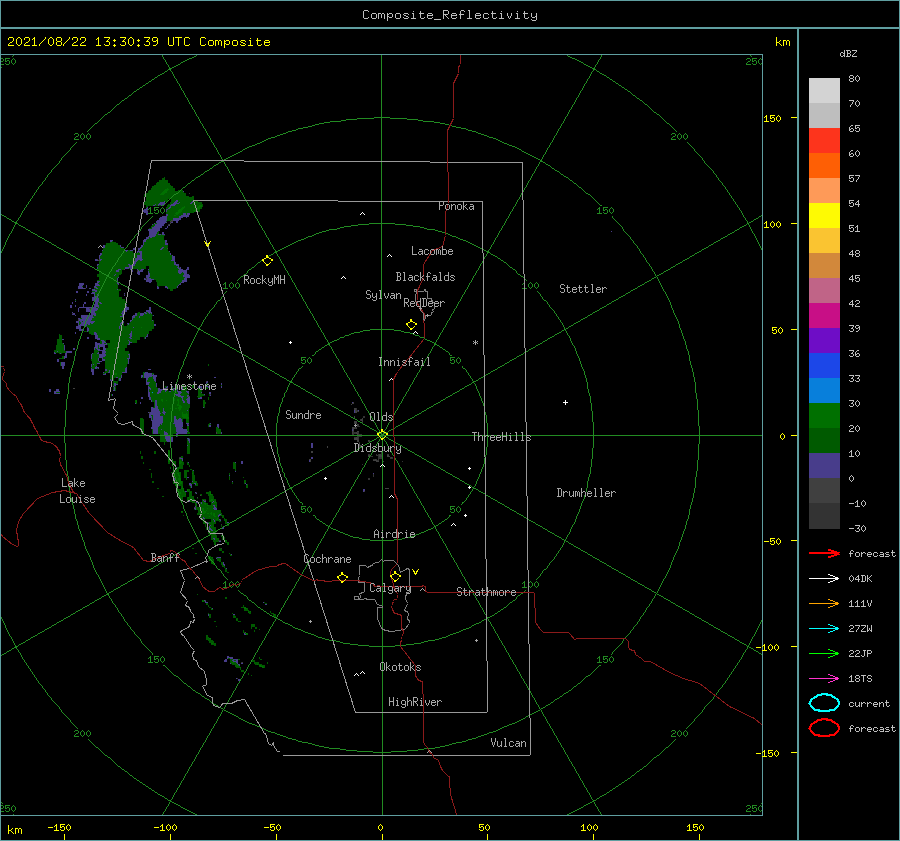This screenshot has height=841, width=900.
Task: Click the red forecast arrow legend icon
Action: [824, 553]
